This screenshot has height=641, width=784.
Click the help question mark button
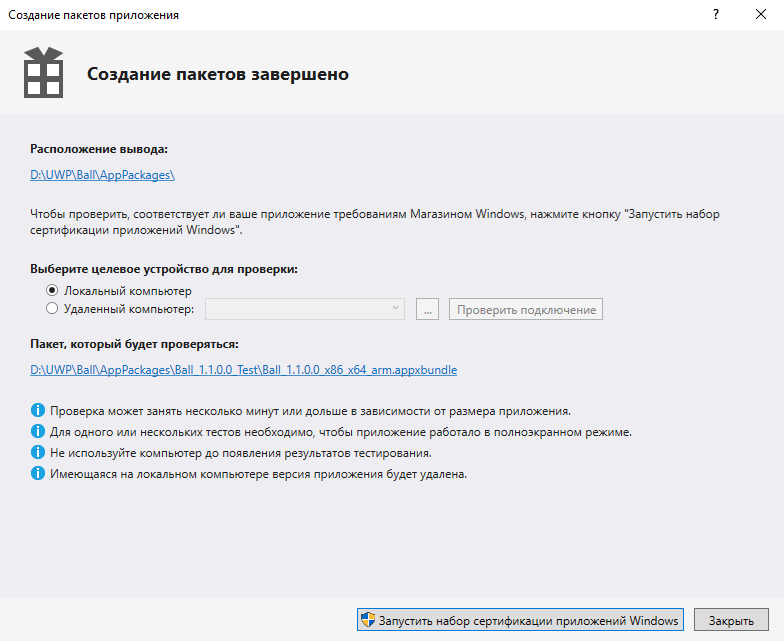tap(716, 14)
